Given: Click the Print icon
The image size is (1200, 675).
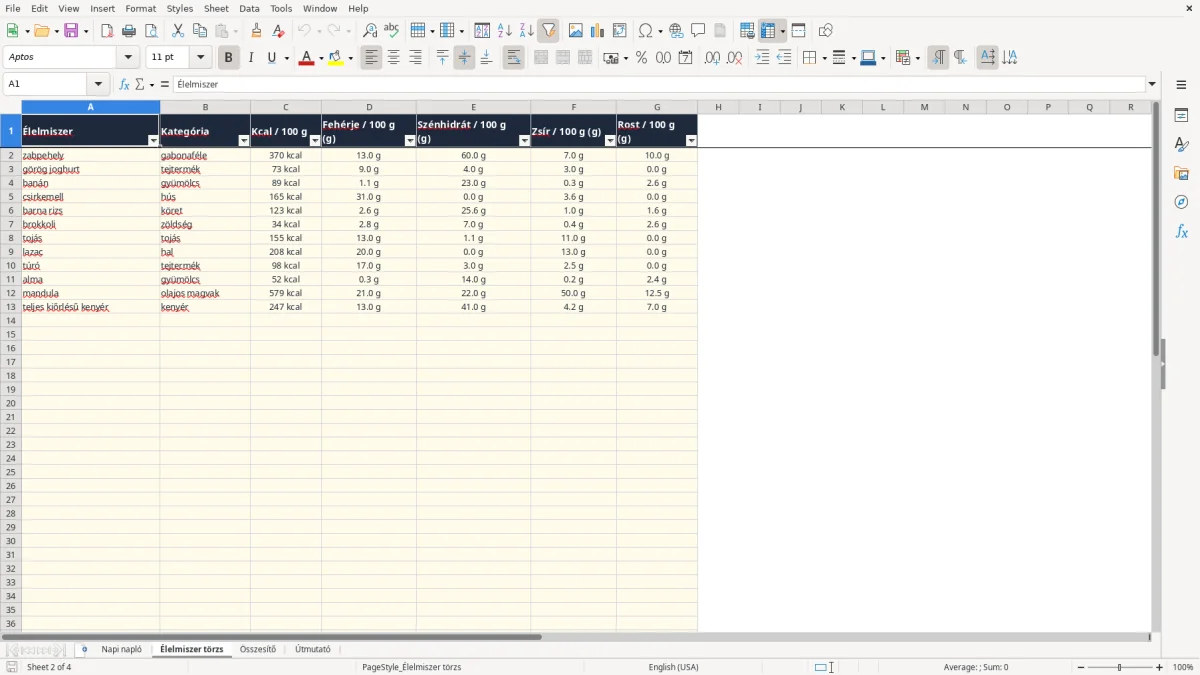Looking at the screenshot, I should pos(129,31).
